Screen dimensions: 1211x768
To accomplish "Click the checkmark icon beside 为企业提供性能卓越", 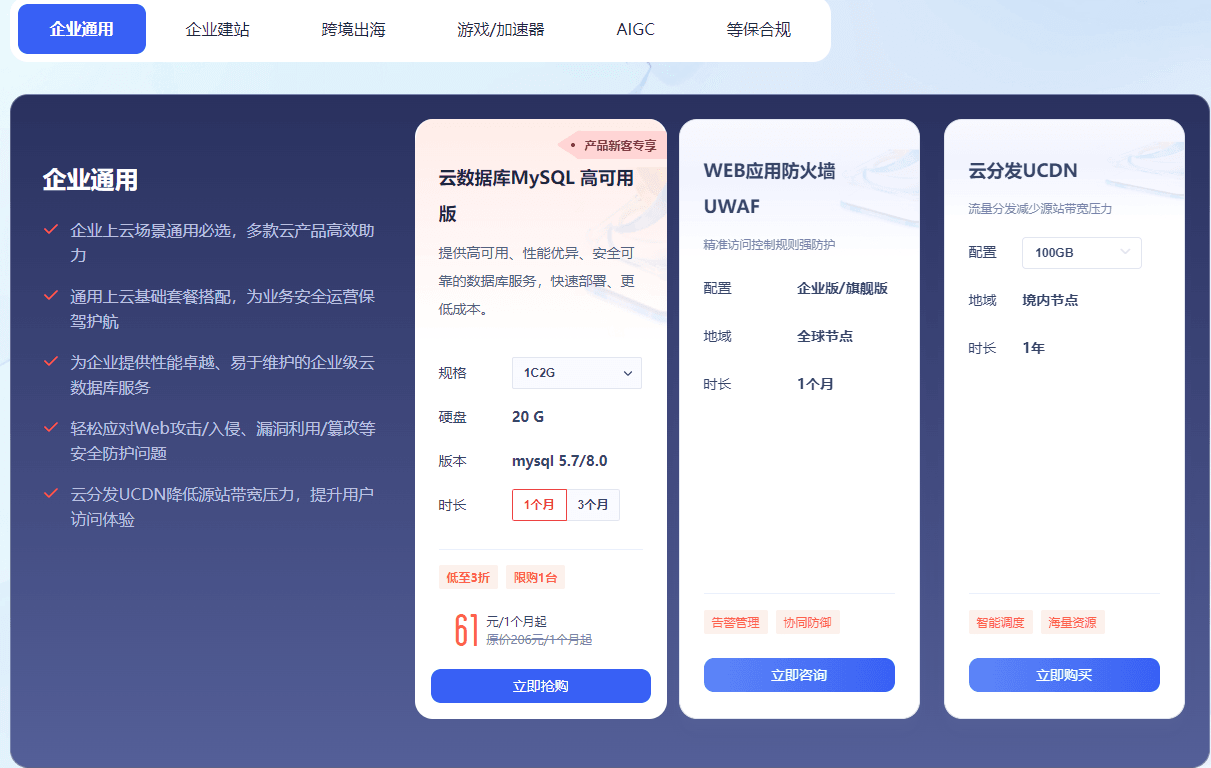I will (x=50, y=362).
